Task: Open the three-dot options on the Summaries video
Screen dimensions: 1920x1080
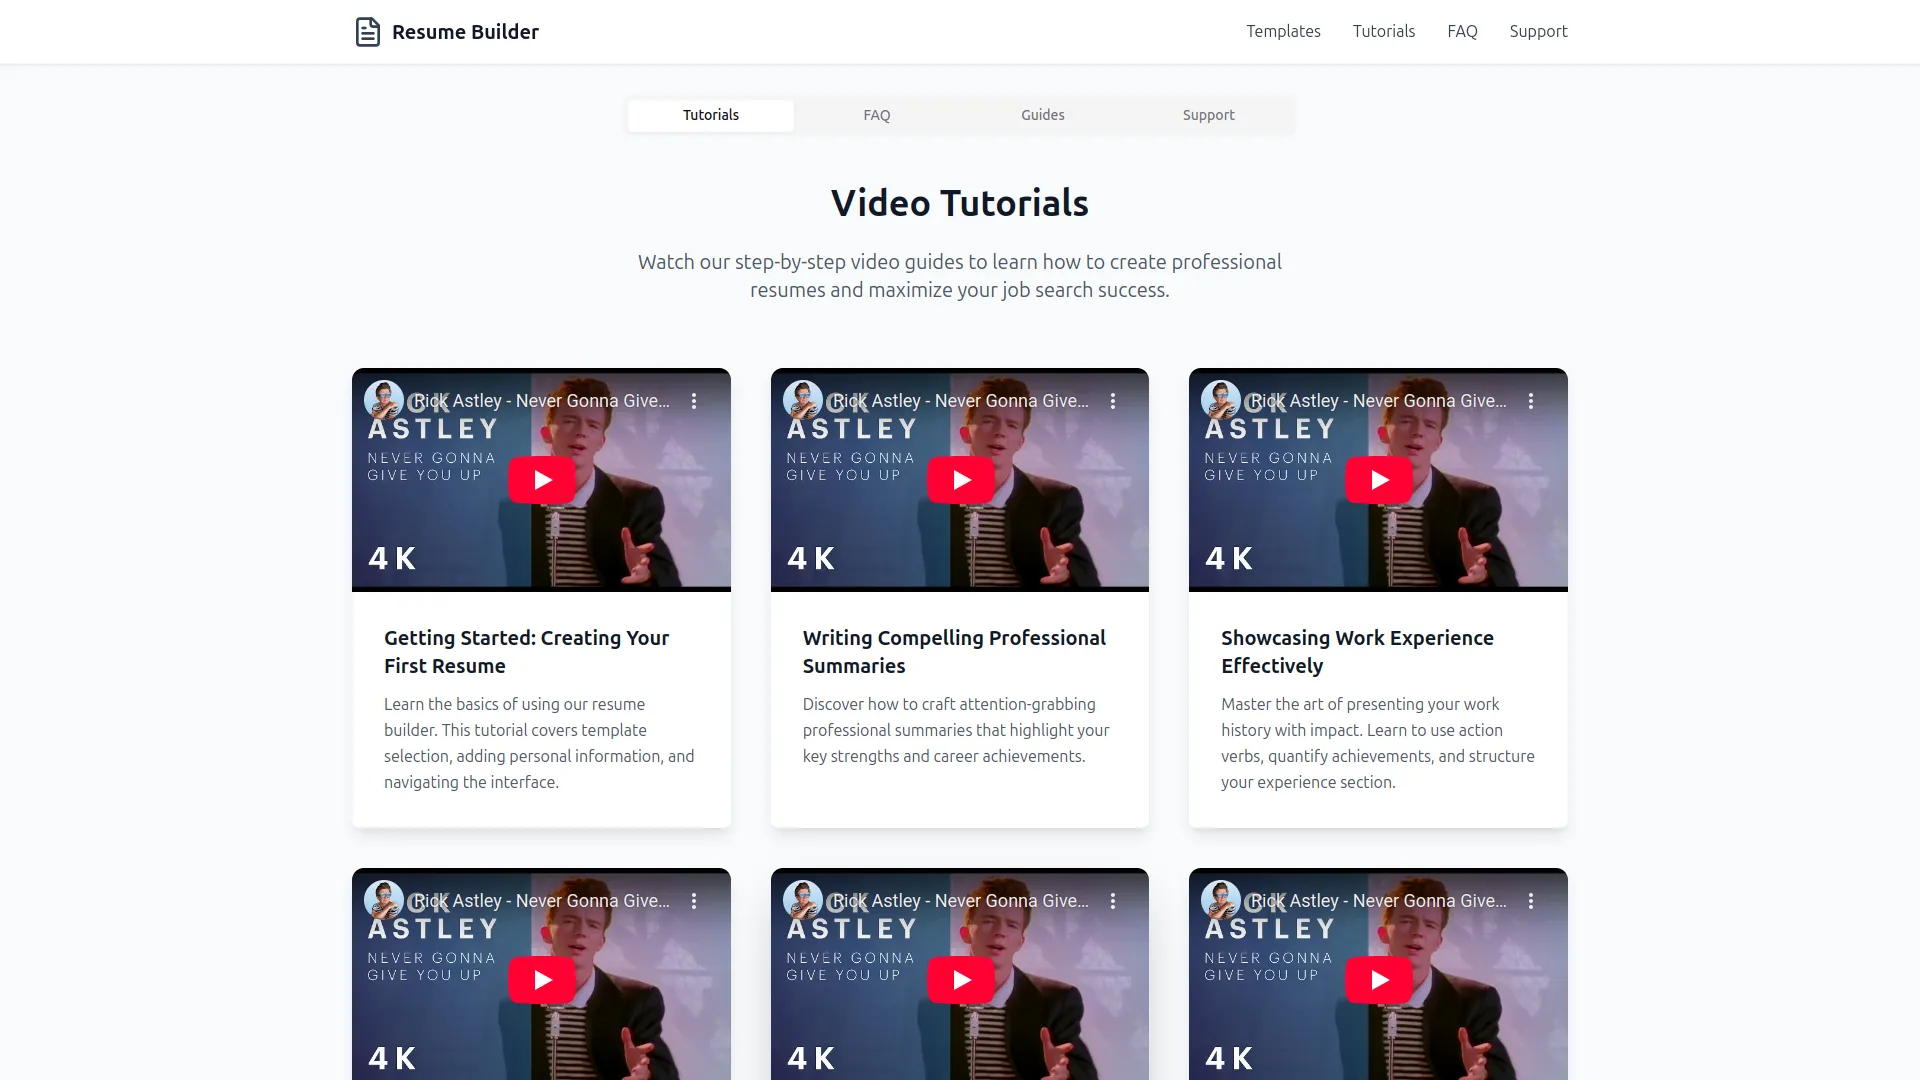Action: tap(1113, 400)
